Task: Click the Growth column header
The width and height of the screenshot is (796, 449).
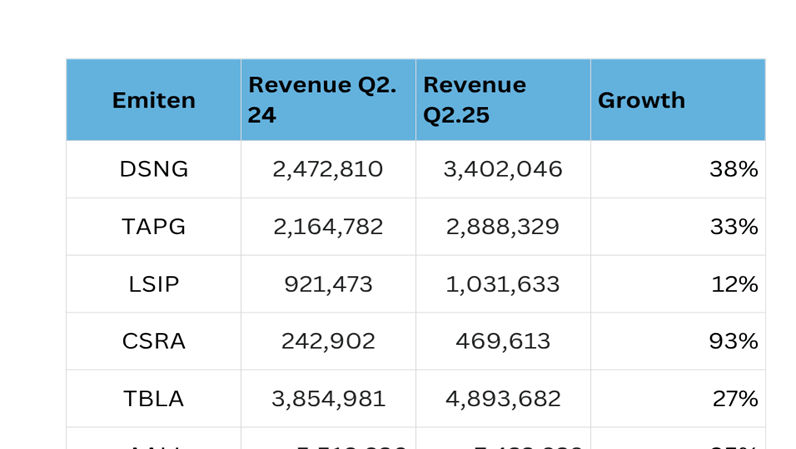Action: (677, 100)
